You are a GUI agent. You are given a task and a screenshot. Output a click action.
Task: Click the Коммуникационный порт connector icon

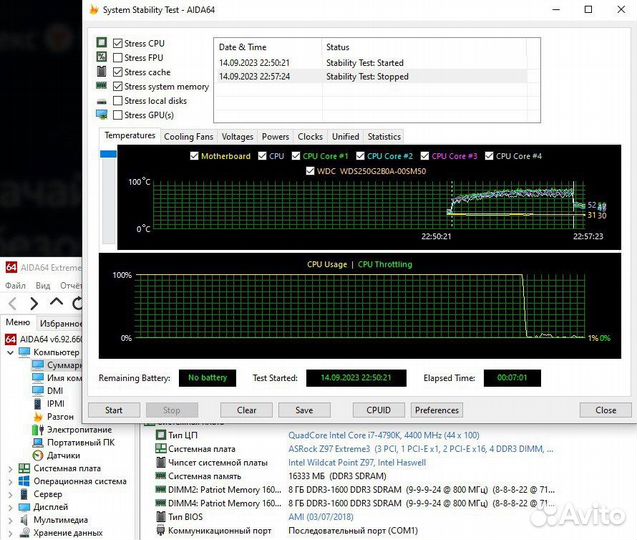161,530
